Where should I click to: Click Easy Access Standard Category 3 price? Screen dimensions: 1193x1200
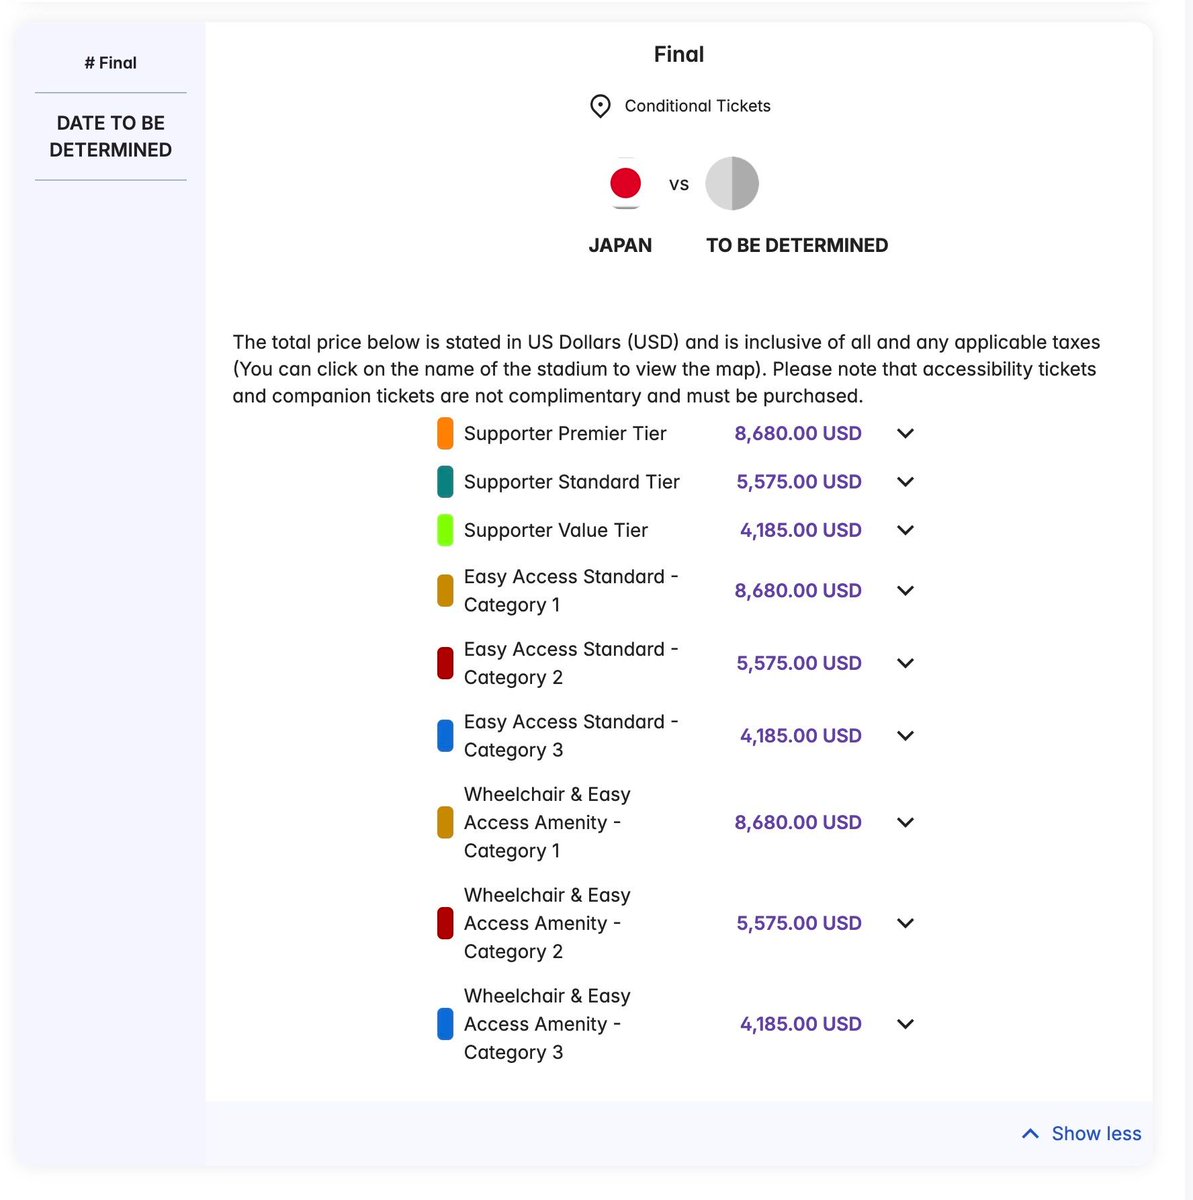[801, 736]
